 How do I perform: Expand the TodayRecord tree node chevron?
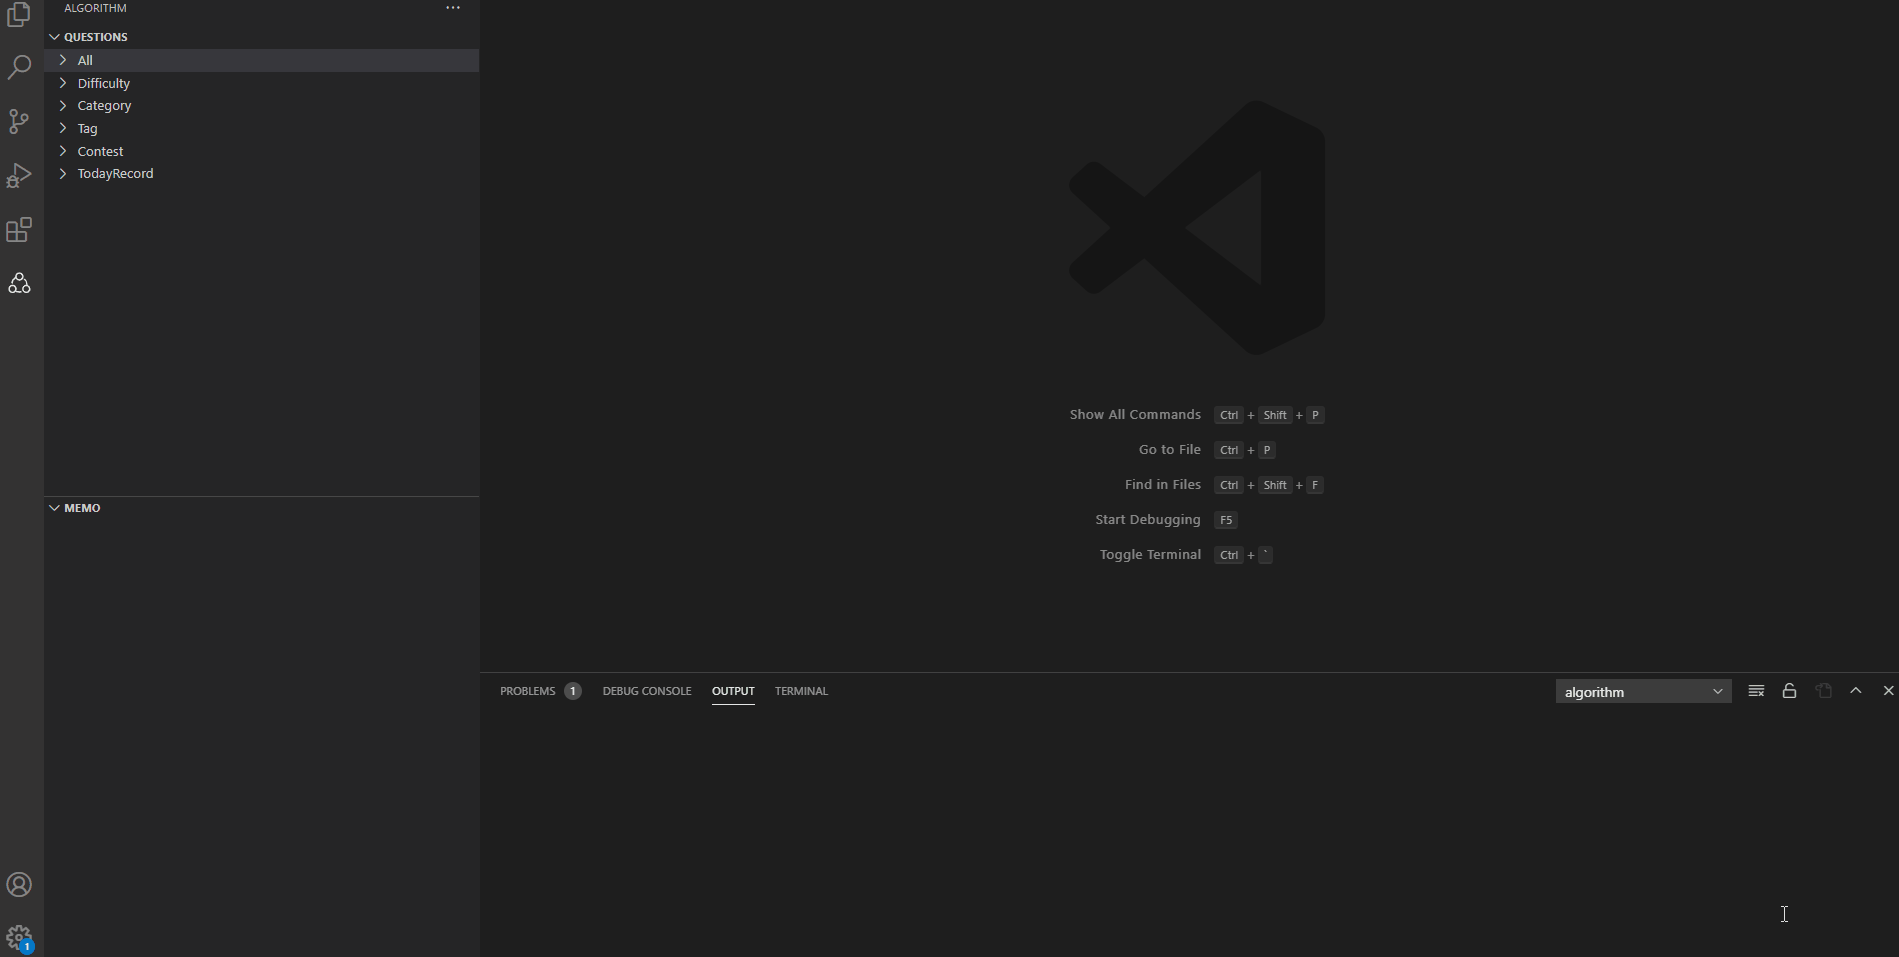click(x=63, y=173)
